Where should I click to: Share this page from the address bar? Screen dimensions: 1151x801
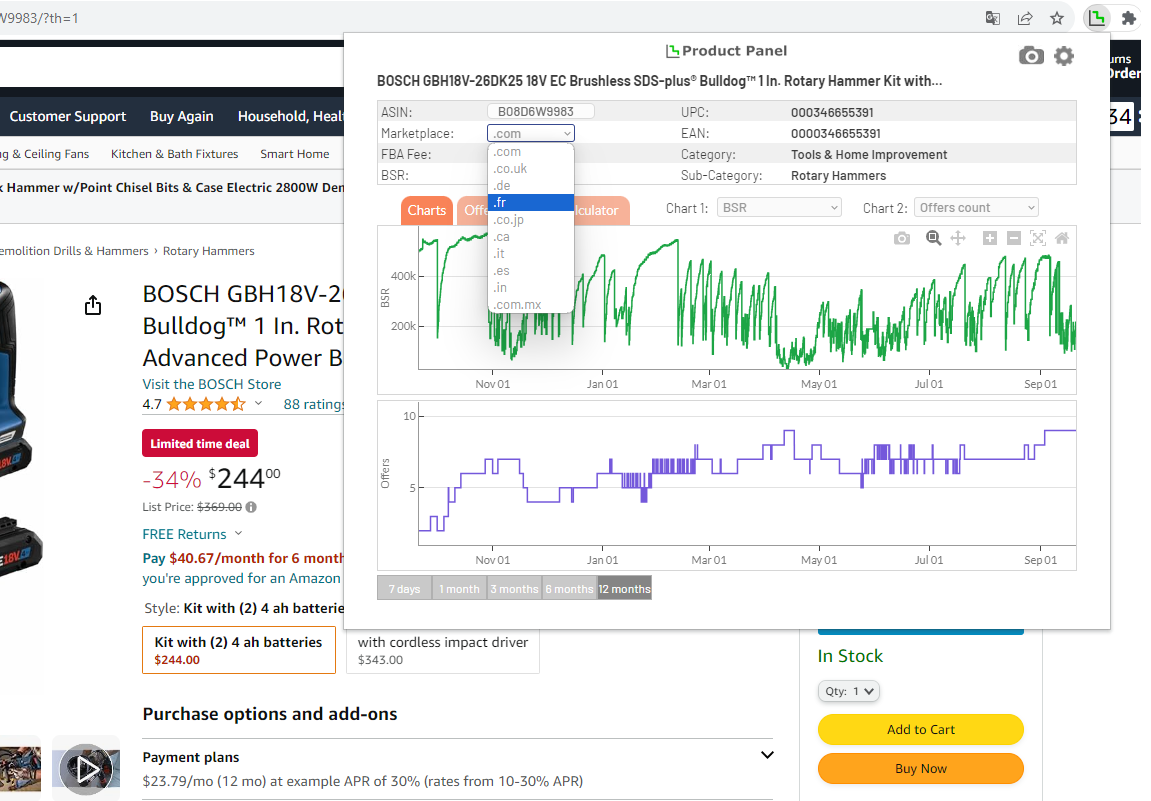click(1025, 18)
